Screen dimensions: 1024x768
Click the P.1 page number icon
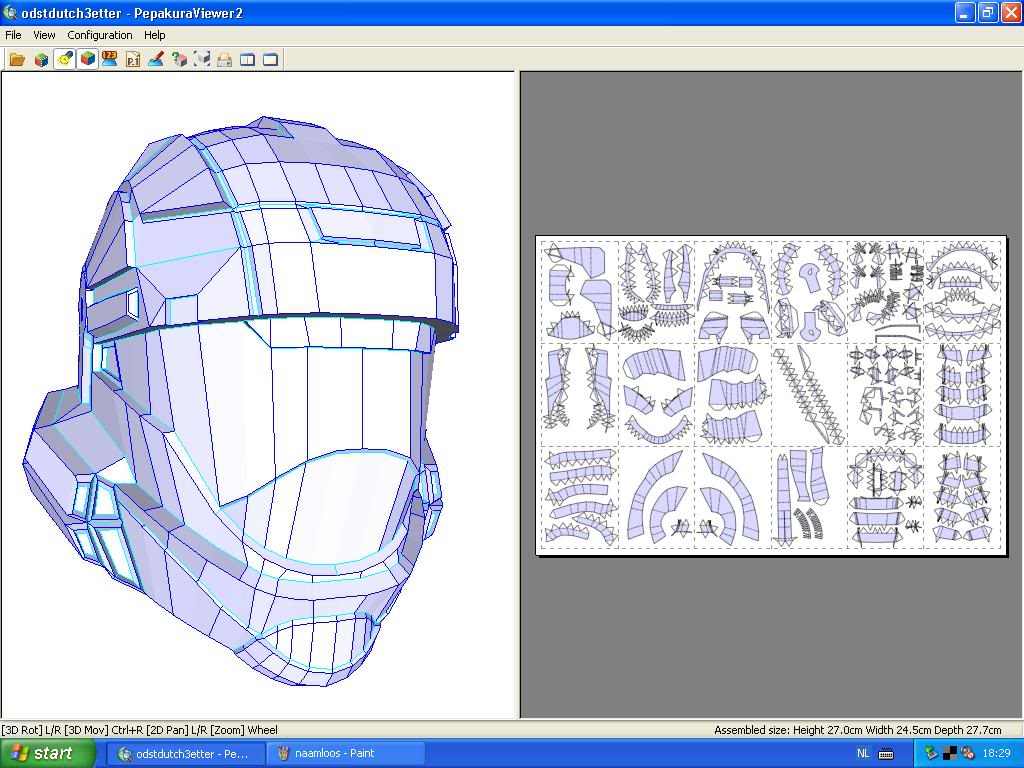pos(133,60)
